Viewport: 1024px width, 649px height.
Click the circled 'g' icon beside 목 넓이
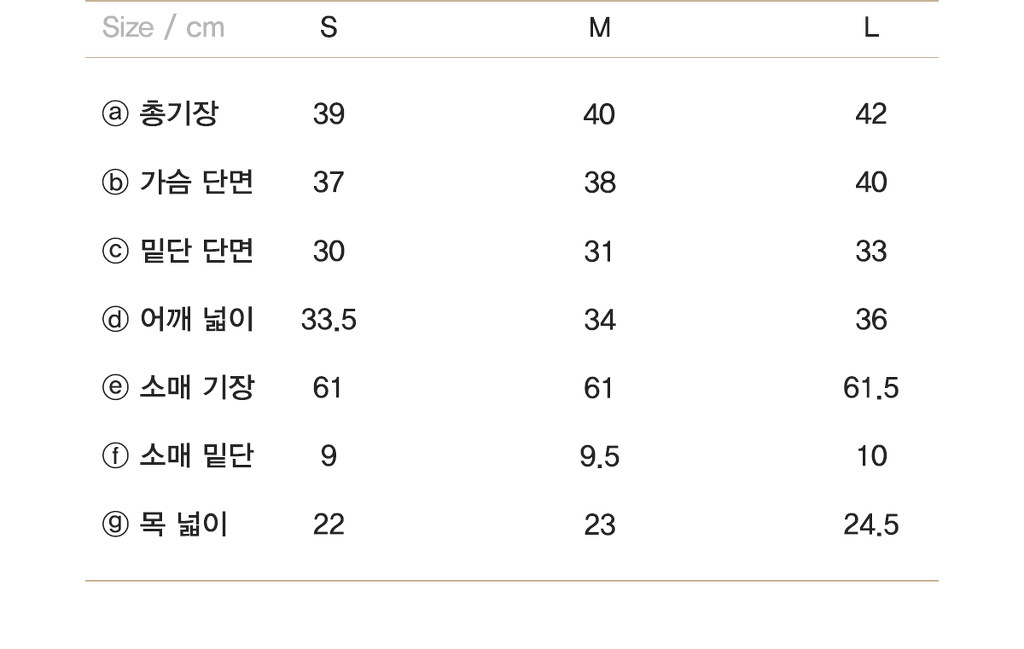pyautogui.click(x=115, y=524)
